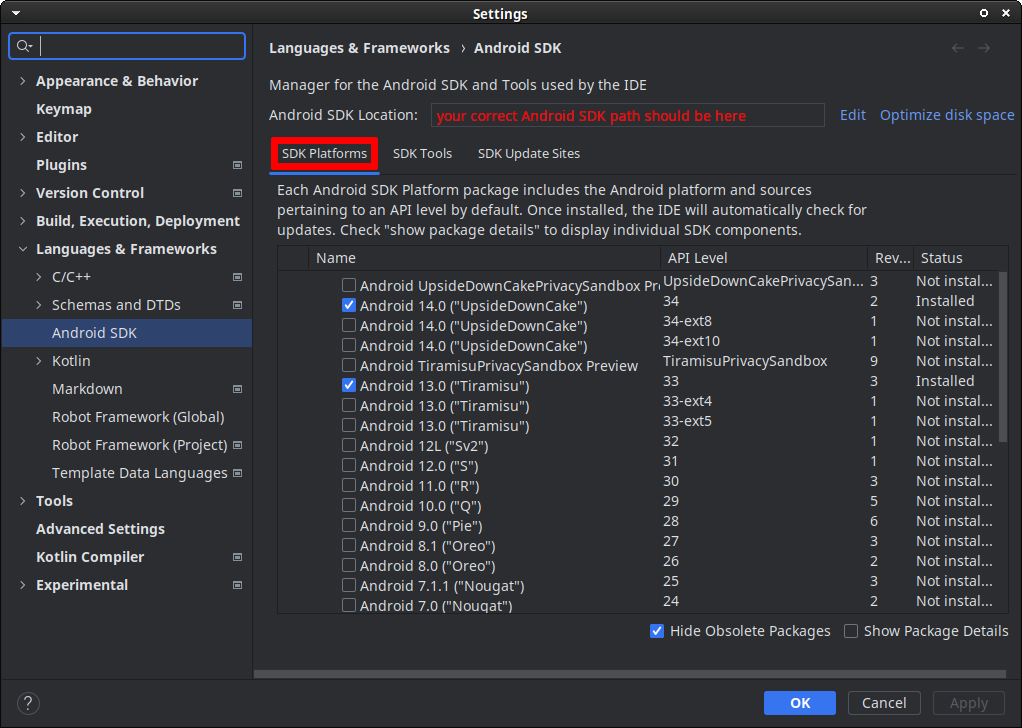Enable Show Package Details checkbox
This screenshot has height=728, width=1022.
[x=851, y=631]
